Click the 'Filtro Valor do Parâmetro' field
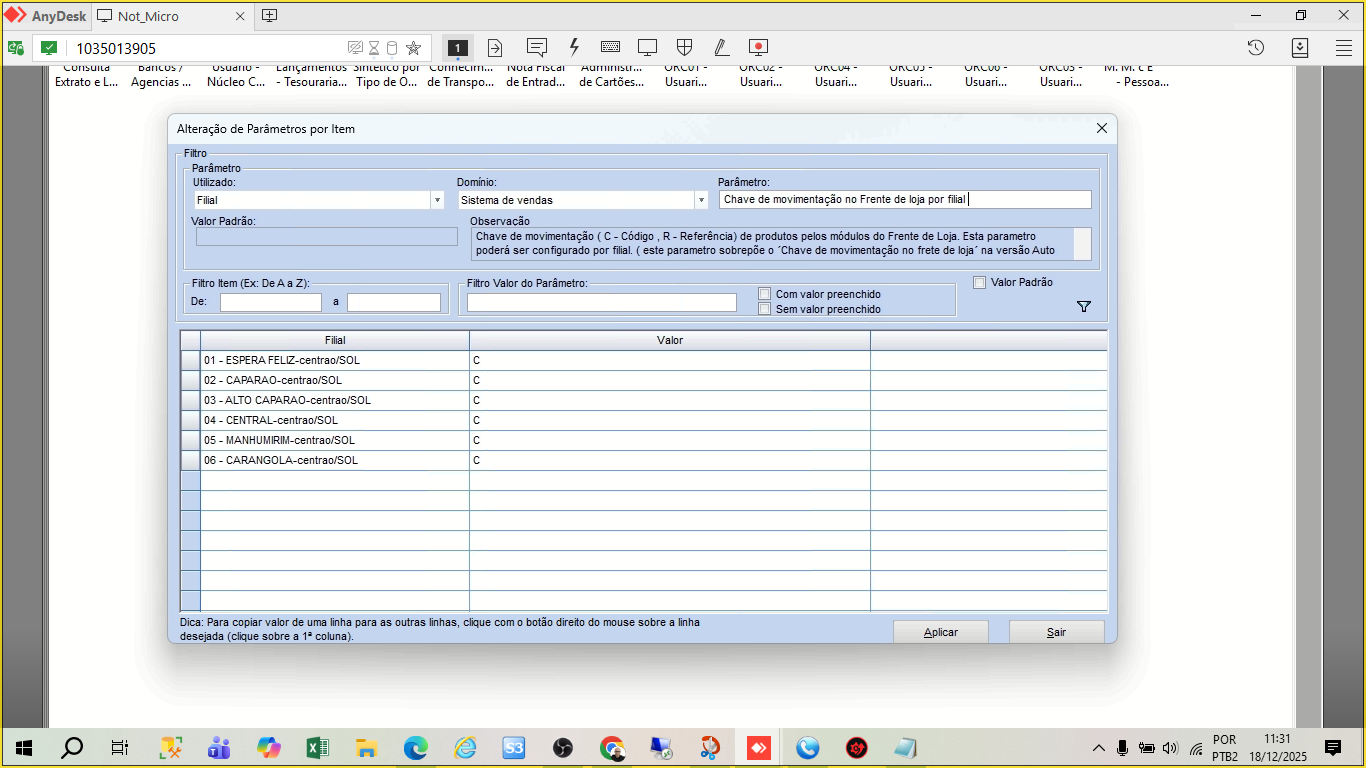Screen dimensions: 1366x768 coord(601,302)
